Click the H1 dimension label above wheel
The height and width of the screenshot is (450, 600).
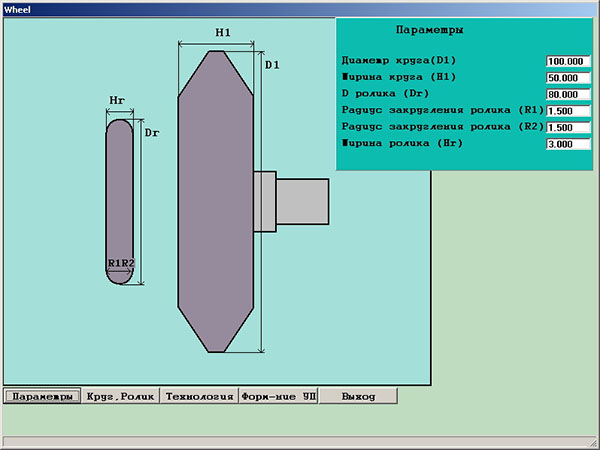pos(223,33)
